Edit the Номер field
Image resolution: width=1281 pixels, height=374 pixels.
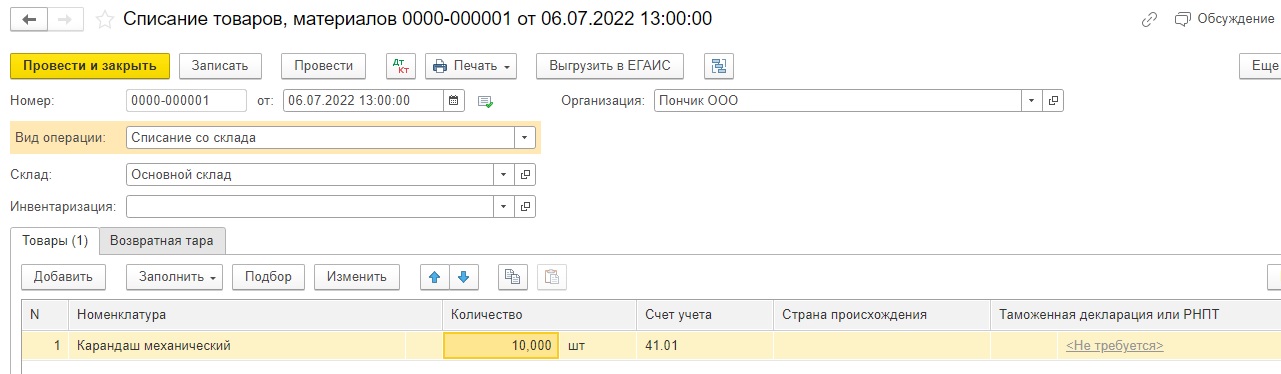[x=187, y=101]
